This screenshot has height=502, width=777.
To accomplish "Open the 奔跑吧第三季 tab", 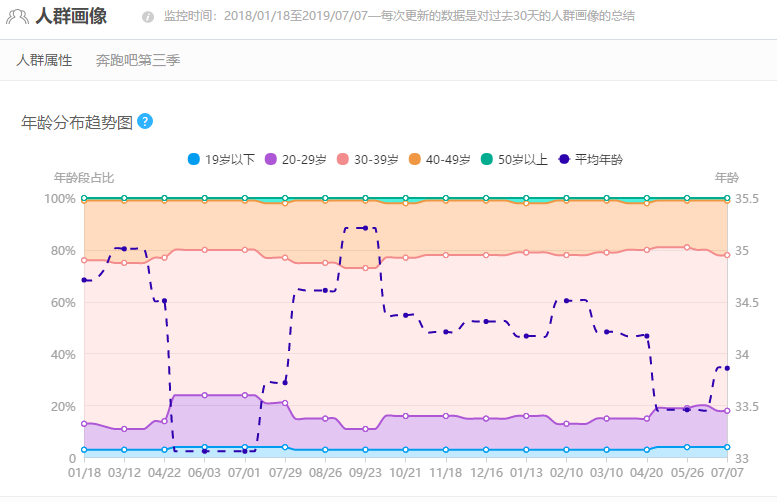I will (x=138, y=60).
